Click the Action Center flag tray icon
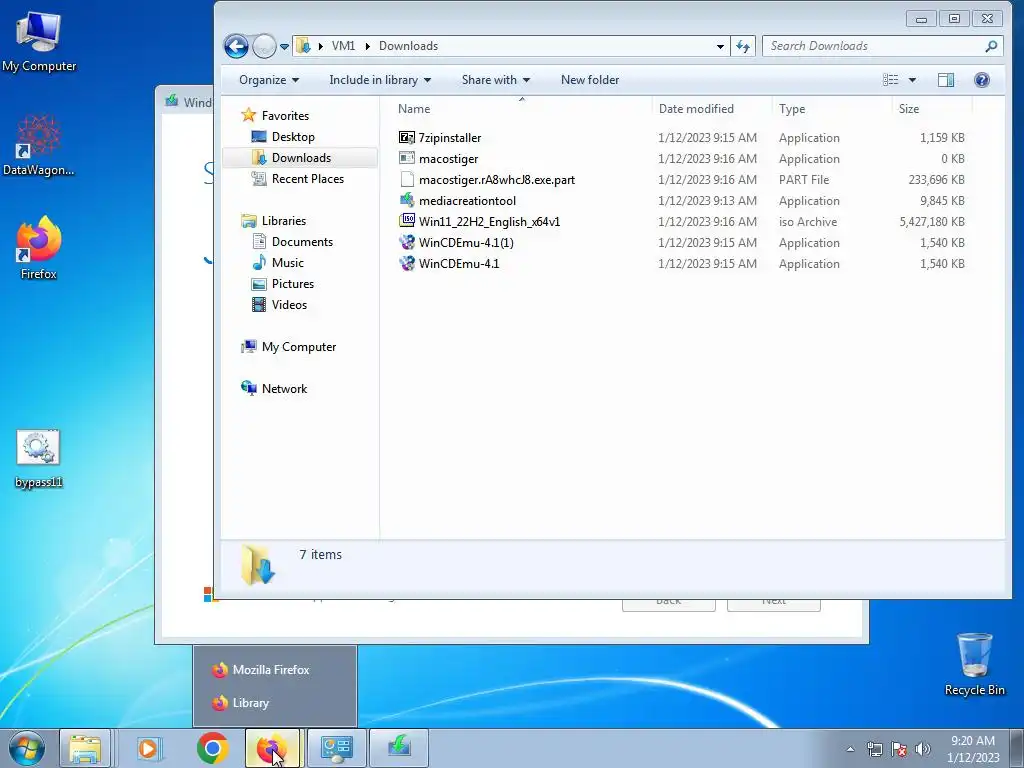The image size is (1024, 768). coord(899,749)
